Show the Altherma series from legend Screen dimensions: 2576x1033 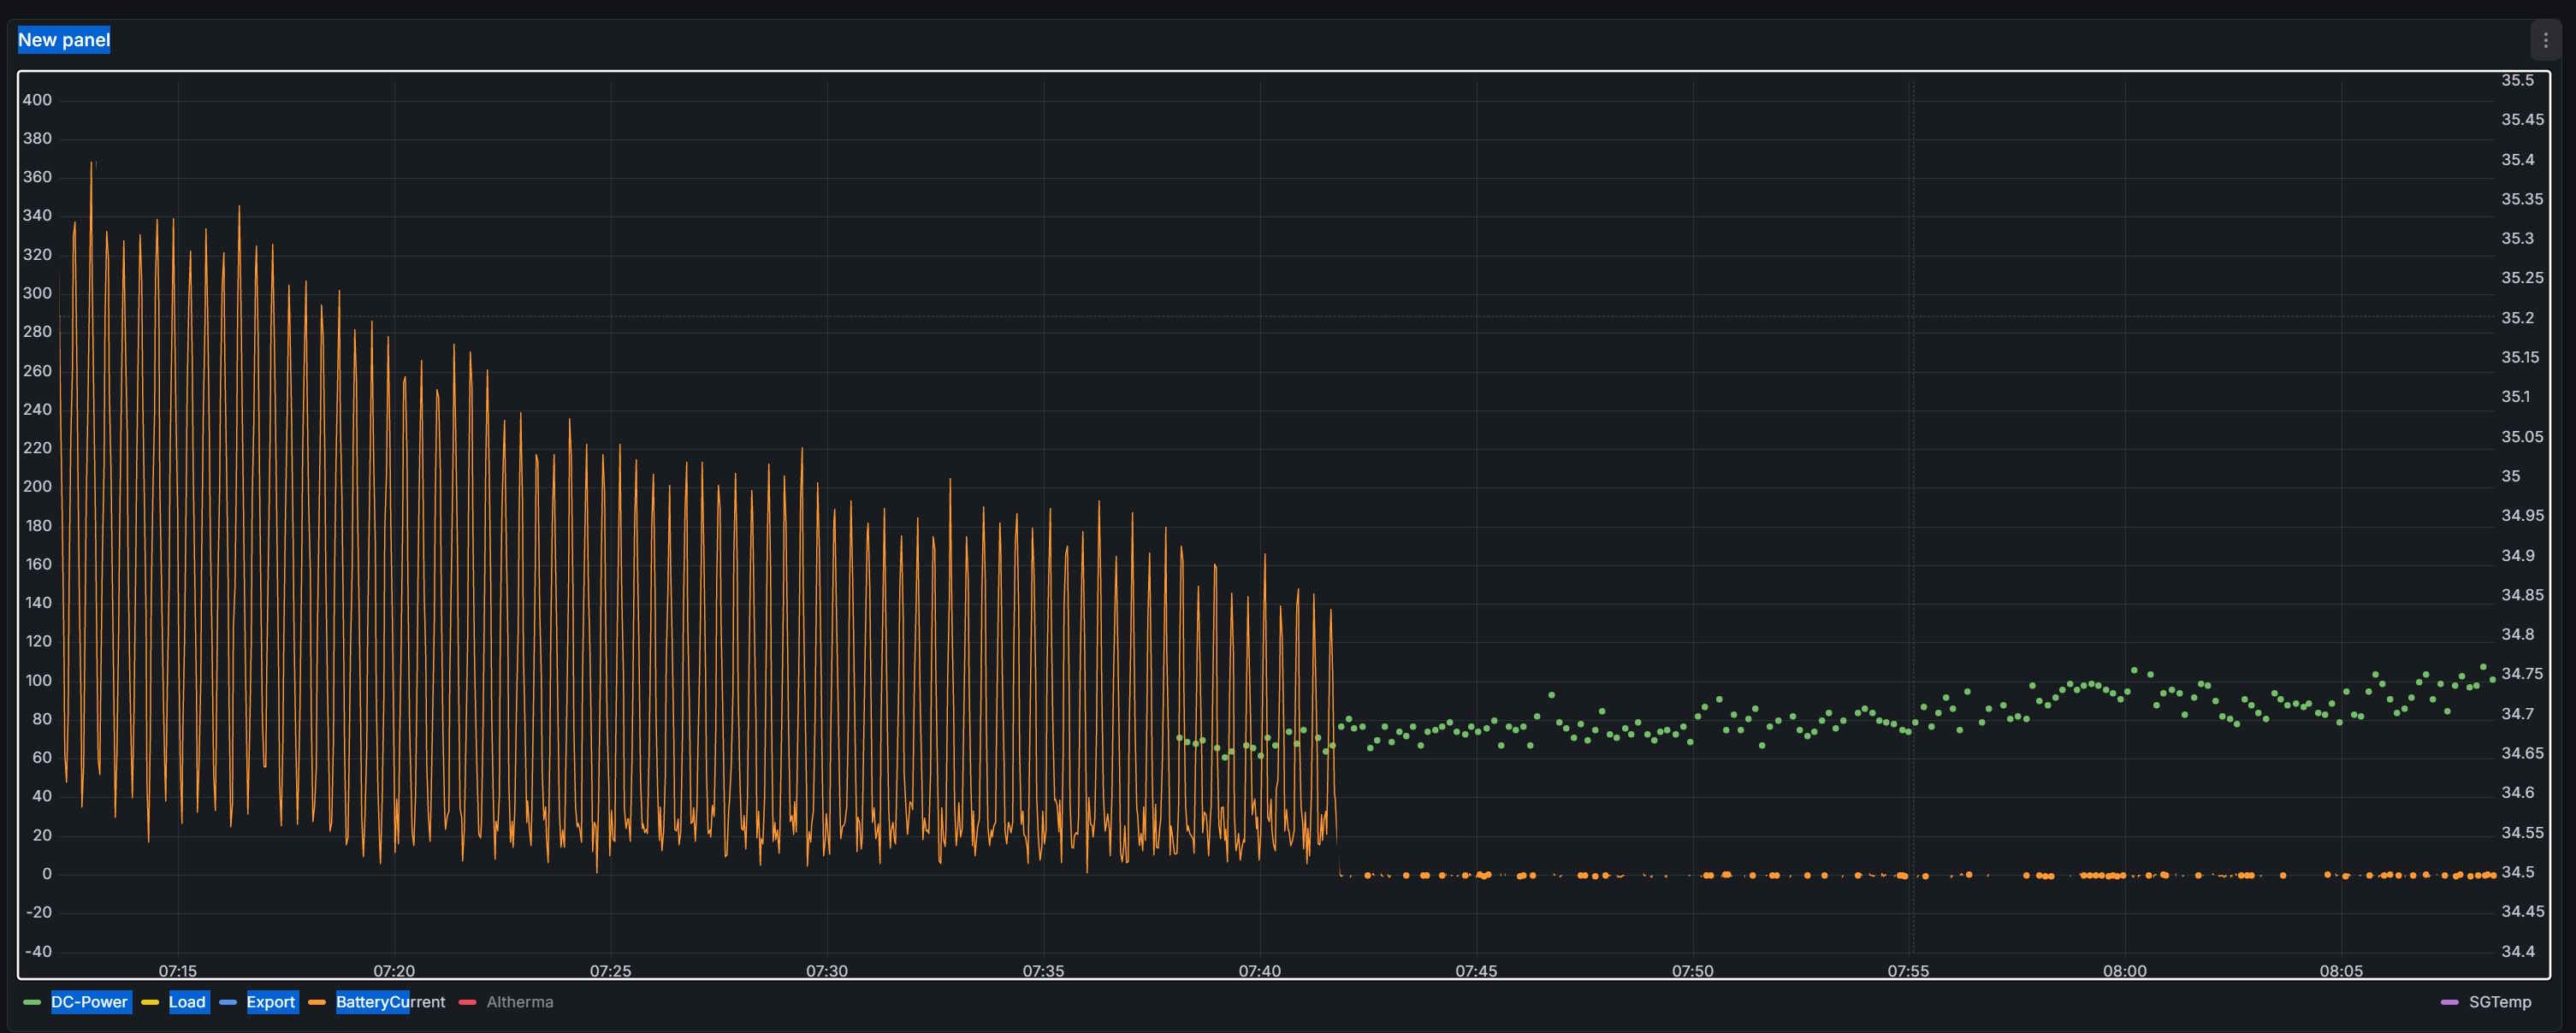tap(519, 1002)
